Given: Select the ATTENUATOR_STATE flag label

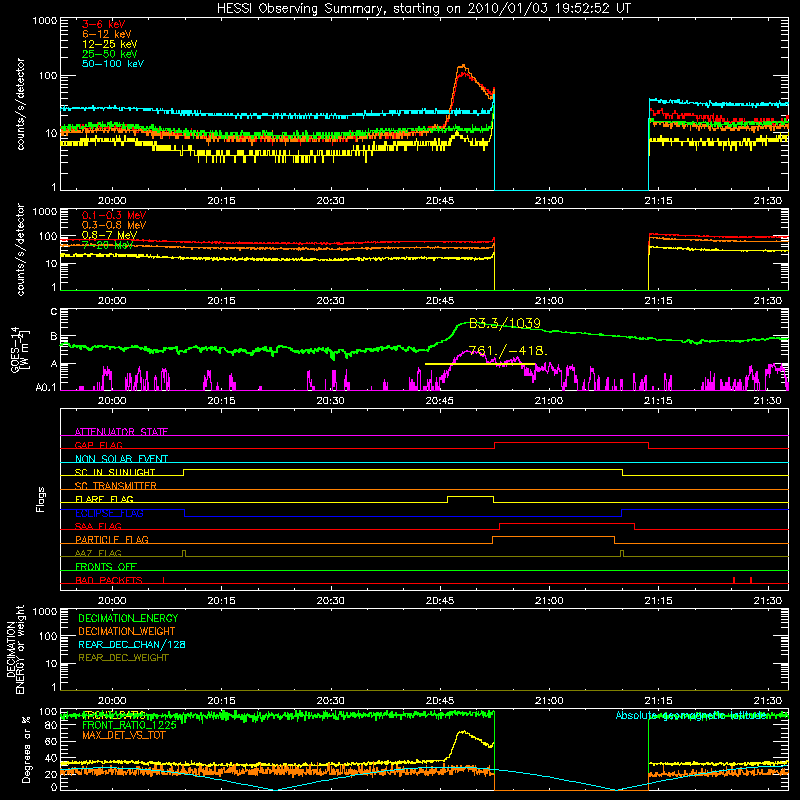Looking at the screenshot, I should [x=121, y=432].
